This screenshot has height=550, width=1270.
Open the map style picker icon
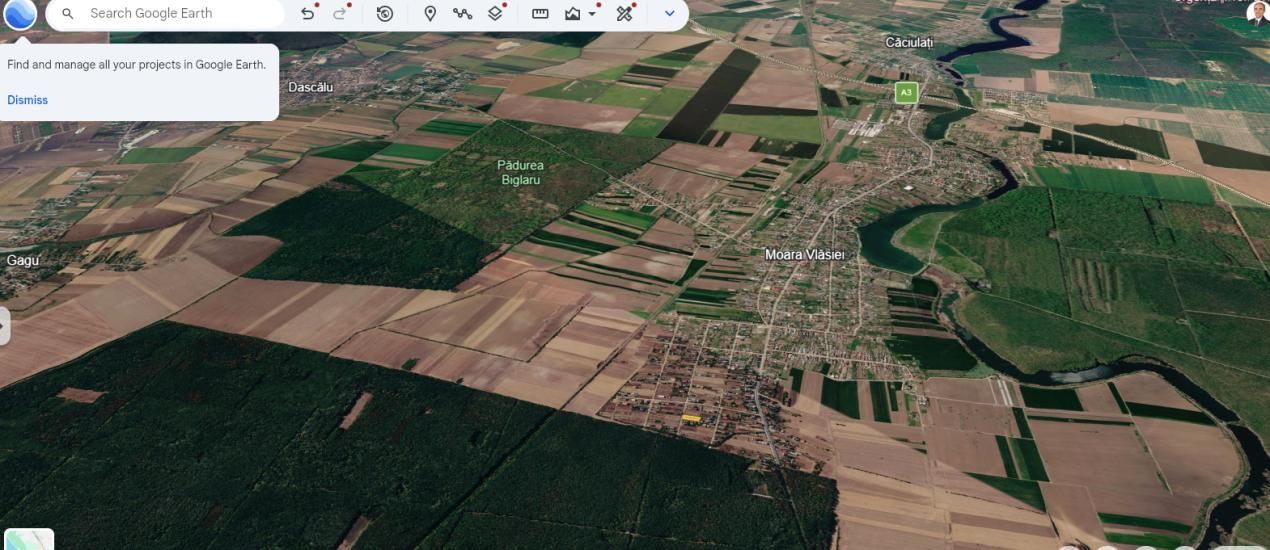point(573,14)
